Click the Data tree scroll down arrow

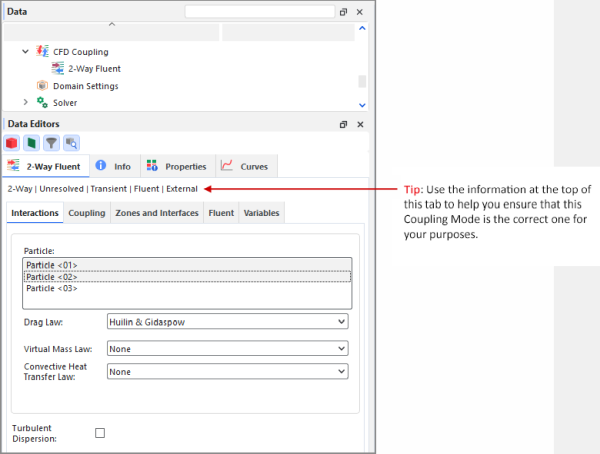click(362, 105)
